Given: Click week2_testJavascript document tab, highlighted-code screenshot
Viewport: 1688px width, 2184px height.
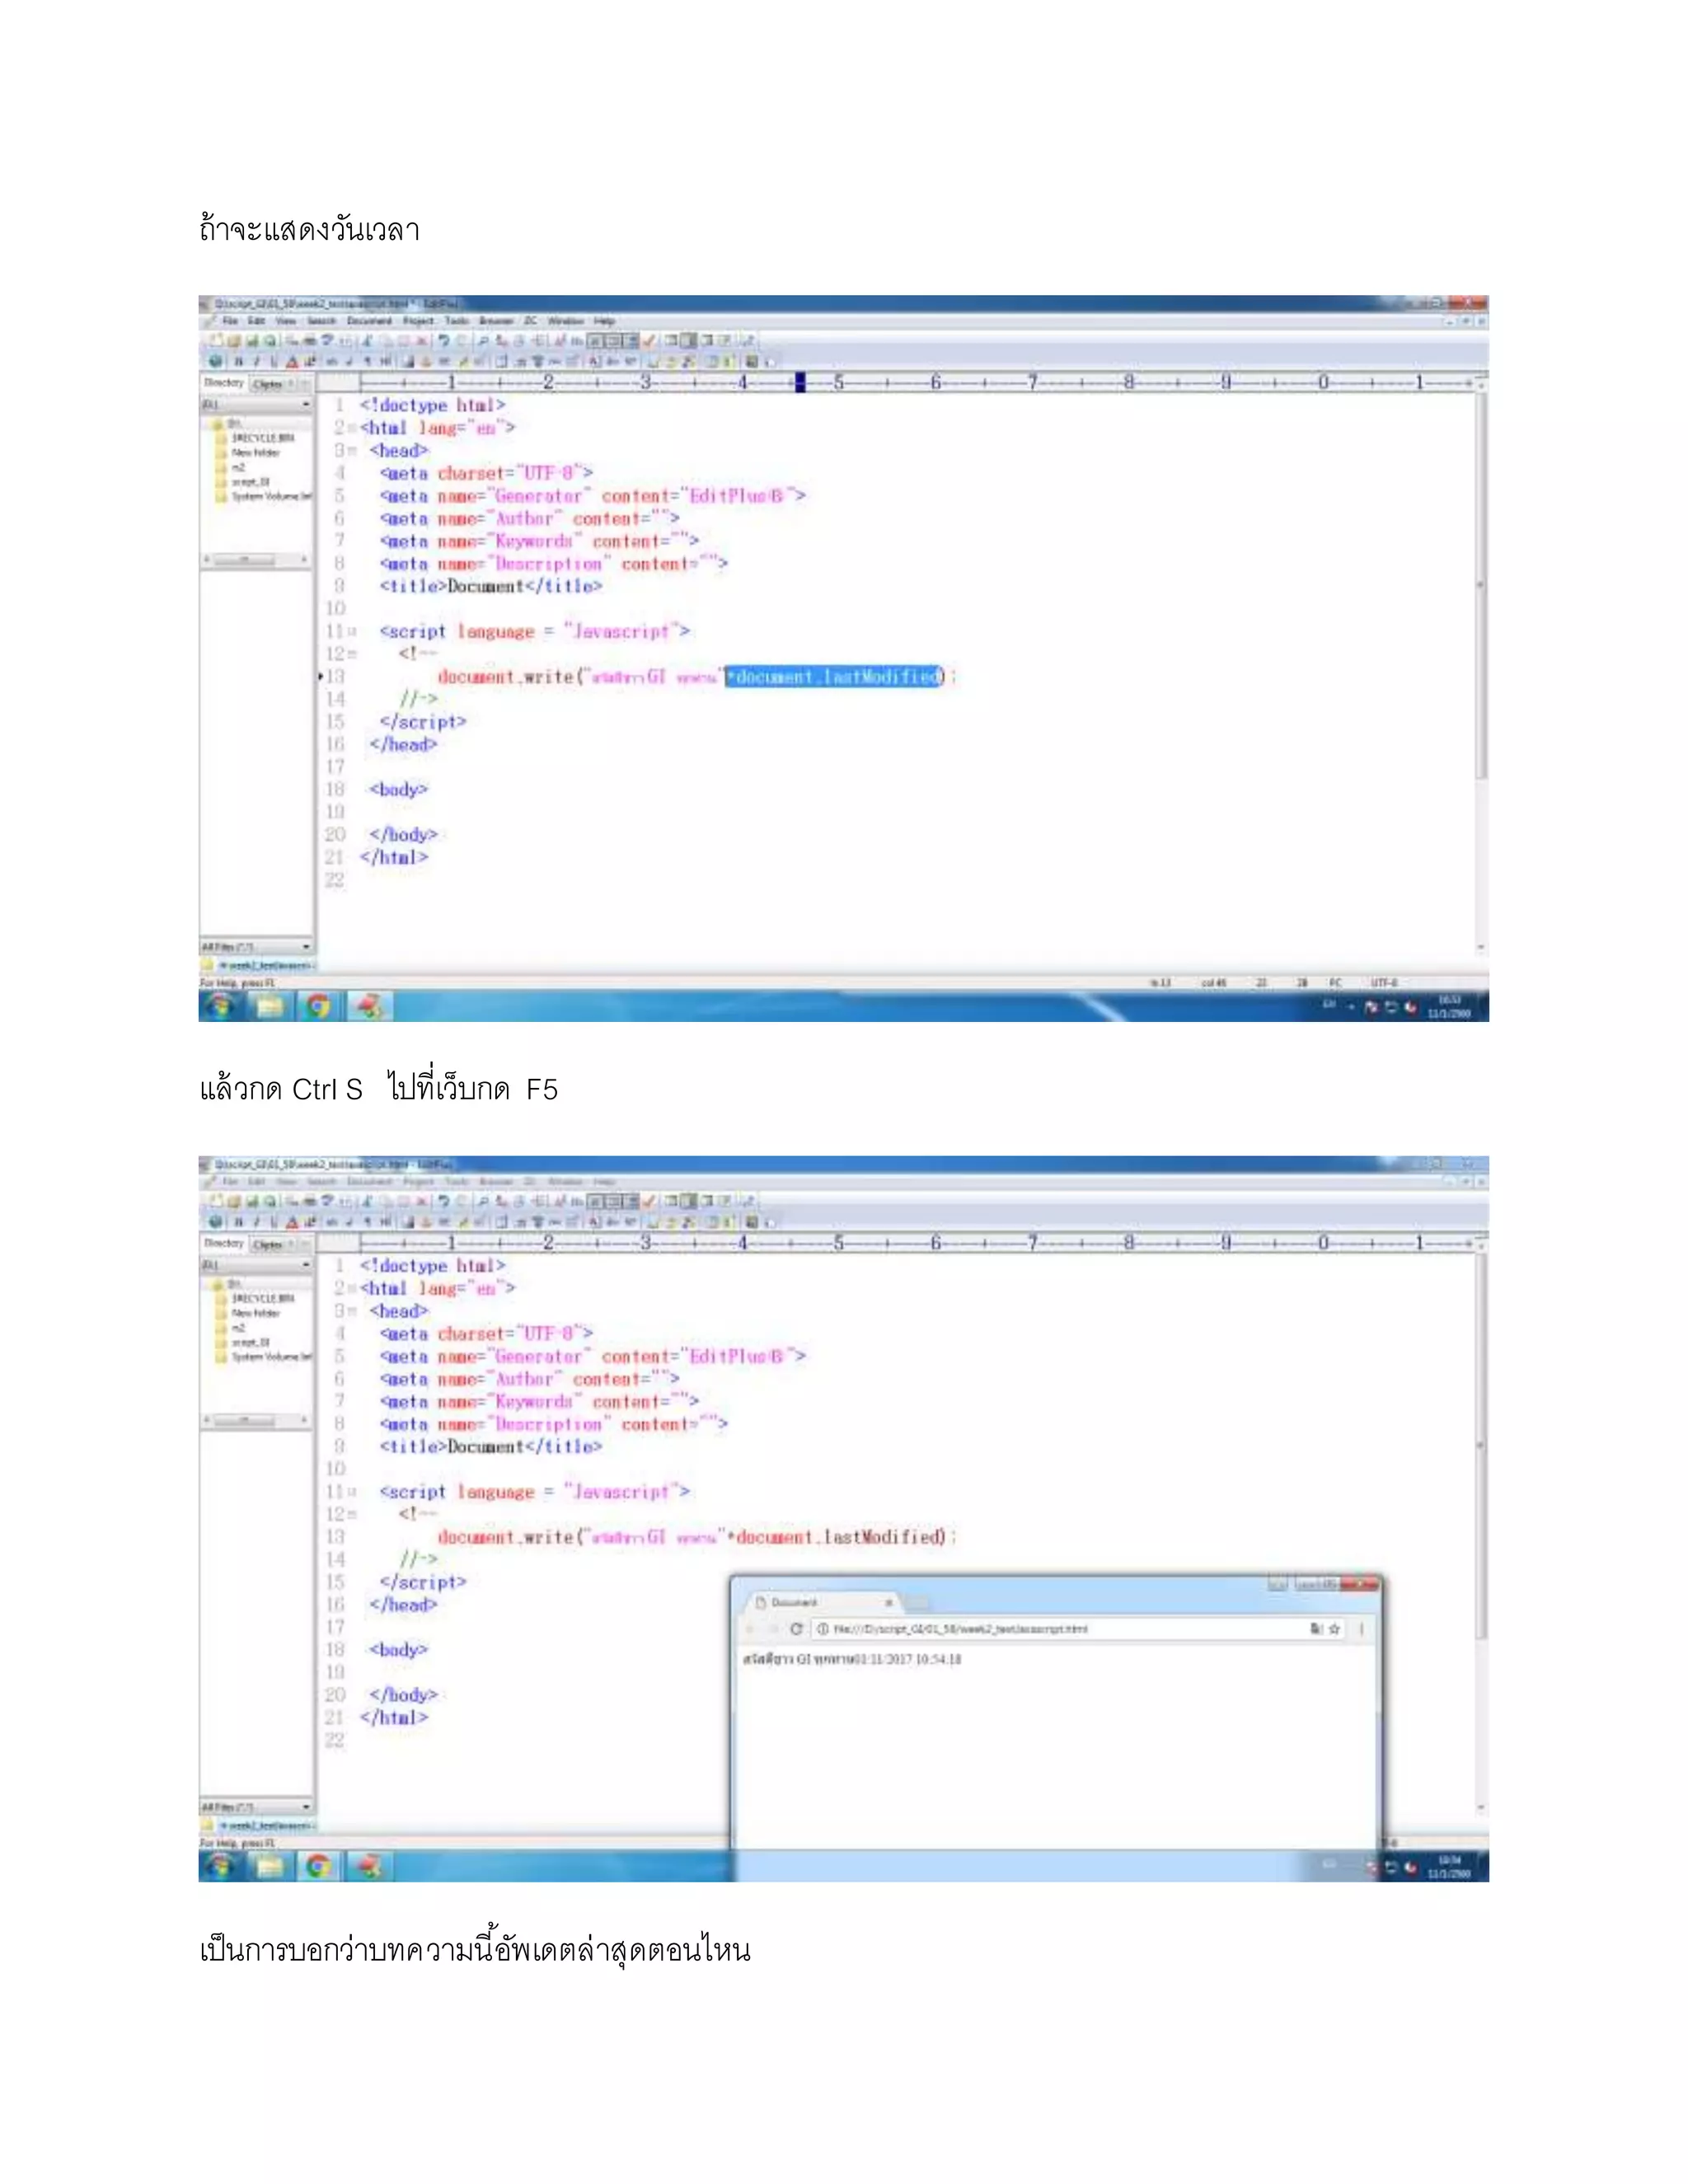Looking at the screenshot, I should tap(266, 965).
